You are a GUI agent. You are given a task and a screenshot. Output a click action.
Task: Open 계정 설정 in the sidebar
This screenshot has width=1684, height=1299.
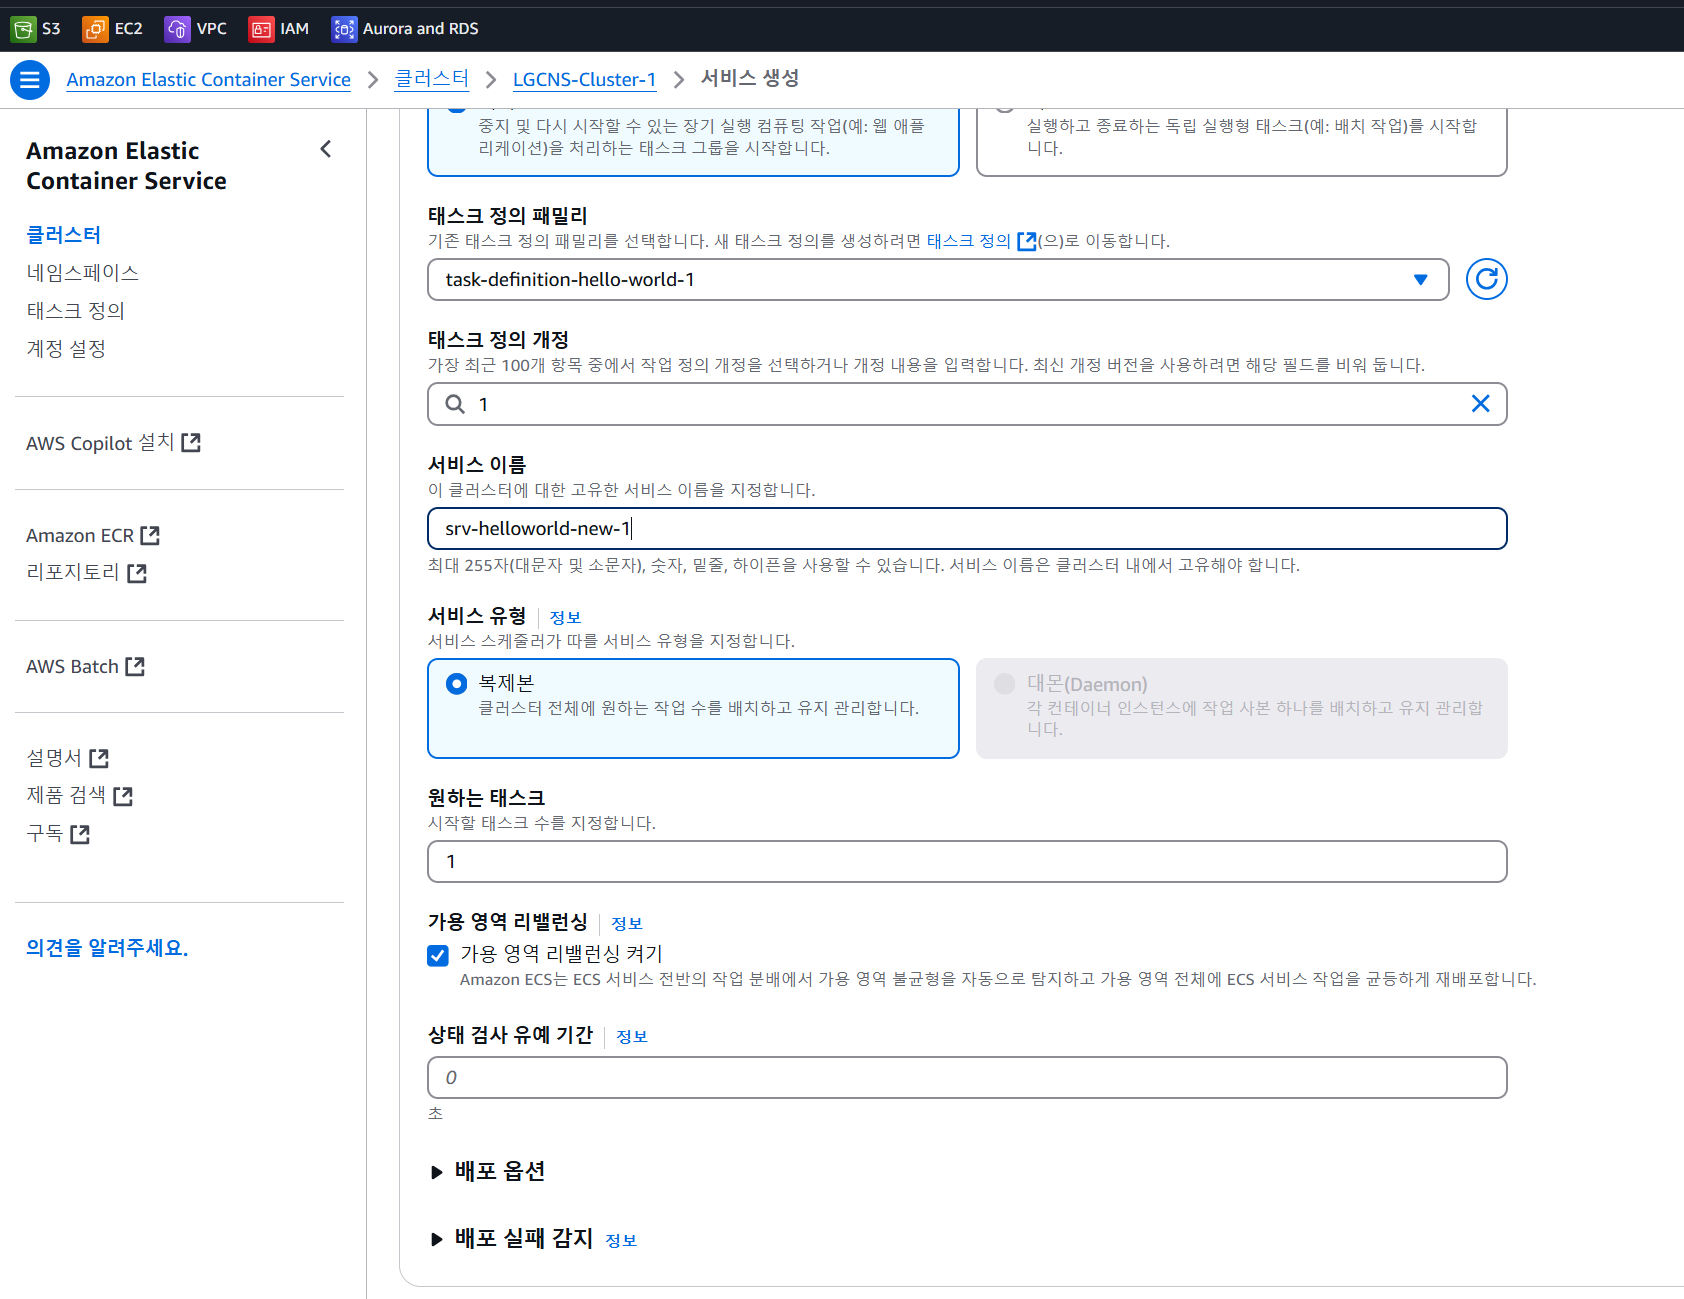pyautogui.click(x=66, y=349)
